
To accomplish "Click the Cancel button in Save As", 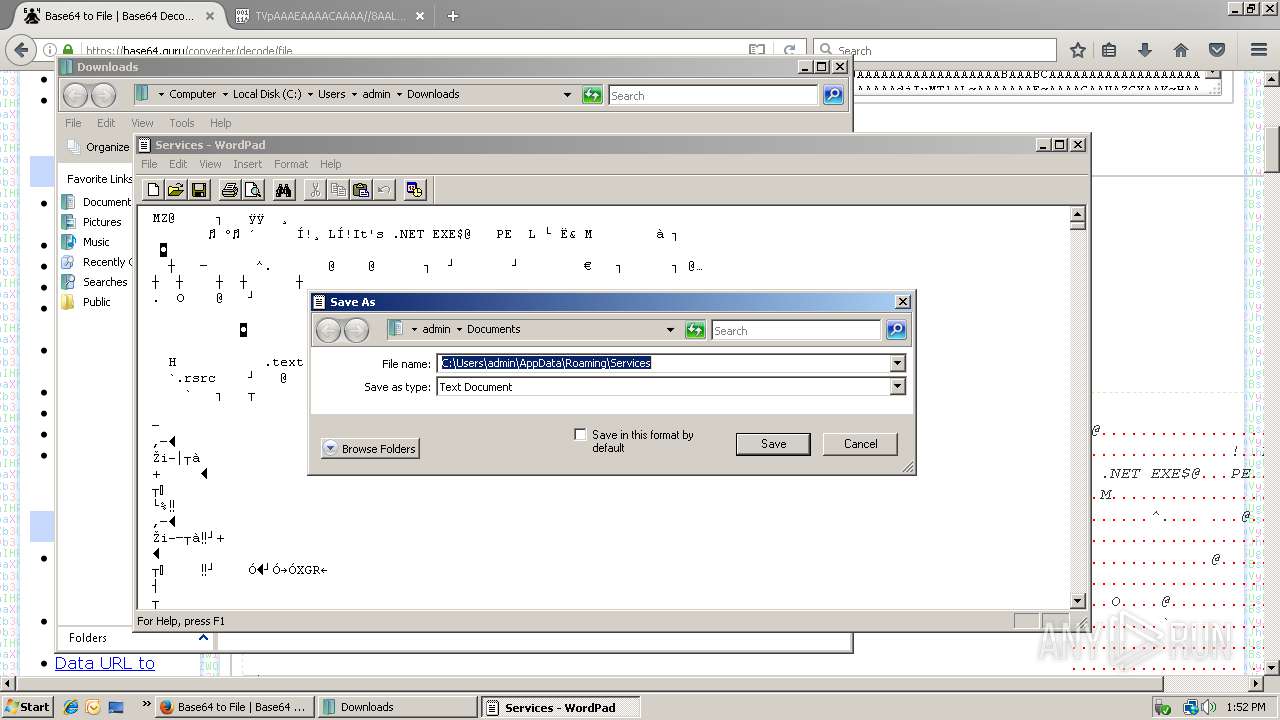I will point(860,444).
